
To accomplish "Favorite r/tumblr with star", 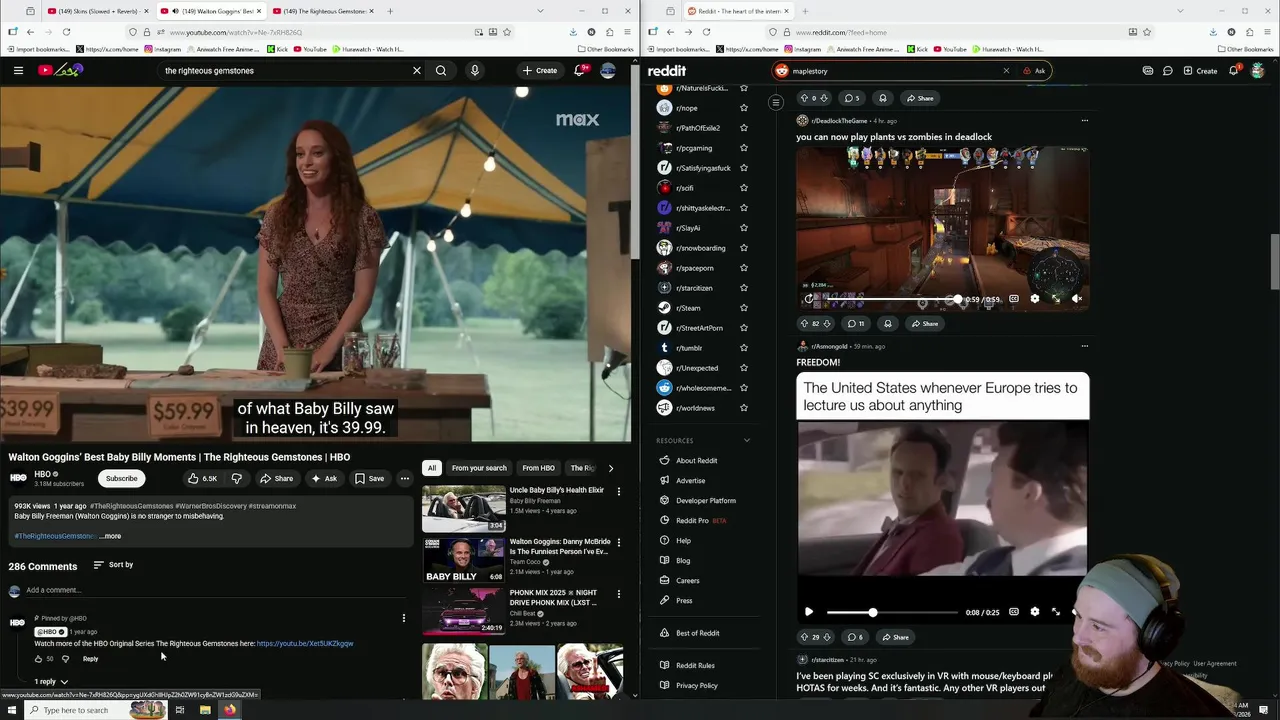I will click(x=743, y=348).
